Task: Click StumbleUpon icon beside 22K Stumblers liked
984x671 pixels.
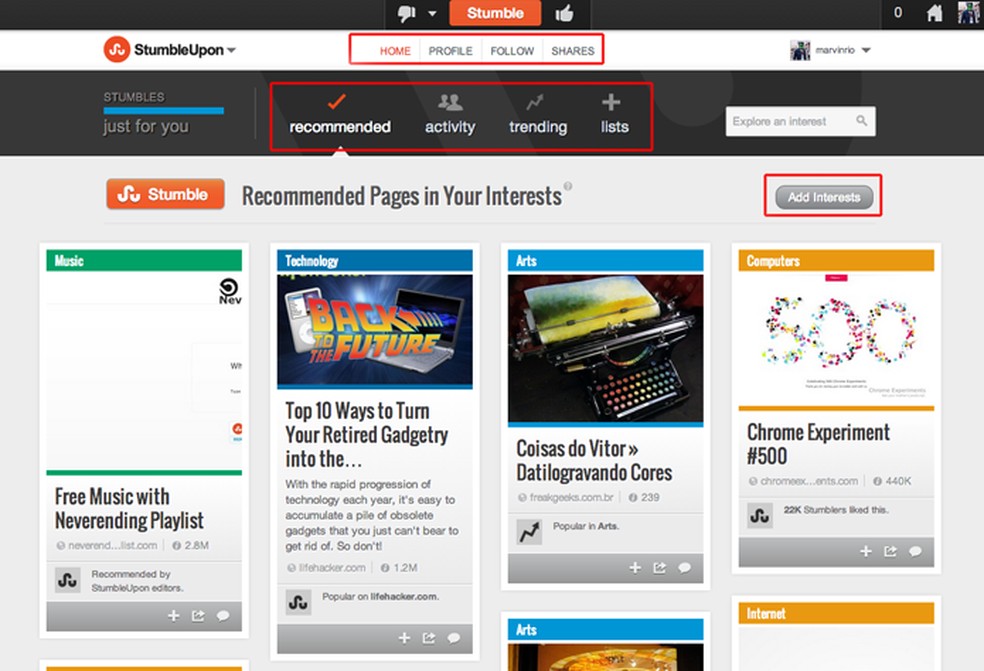Action: 760,516
